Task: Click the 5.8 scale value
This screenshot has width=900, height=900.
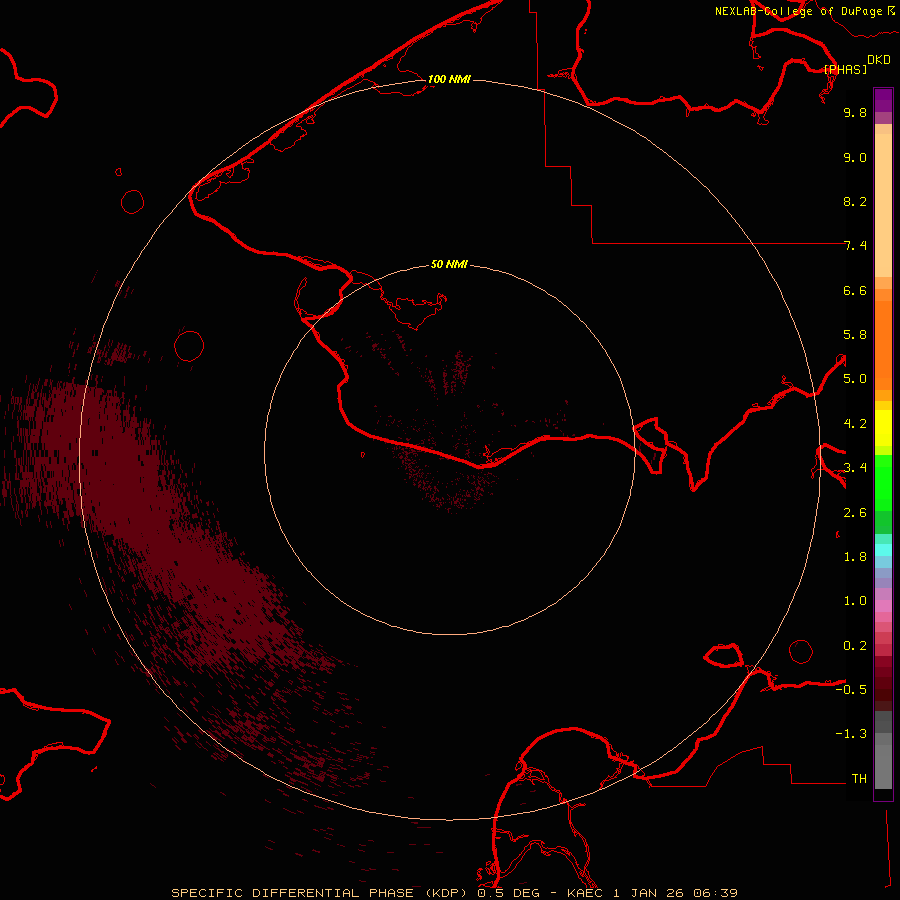Action: click(x=855, y=335)
